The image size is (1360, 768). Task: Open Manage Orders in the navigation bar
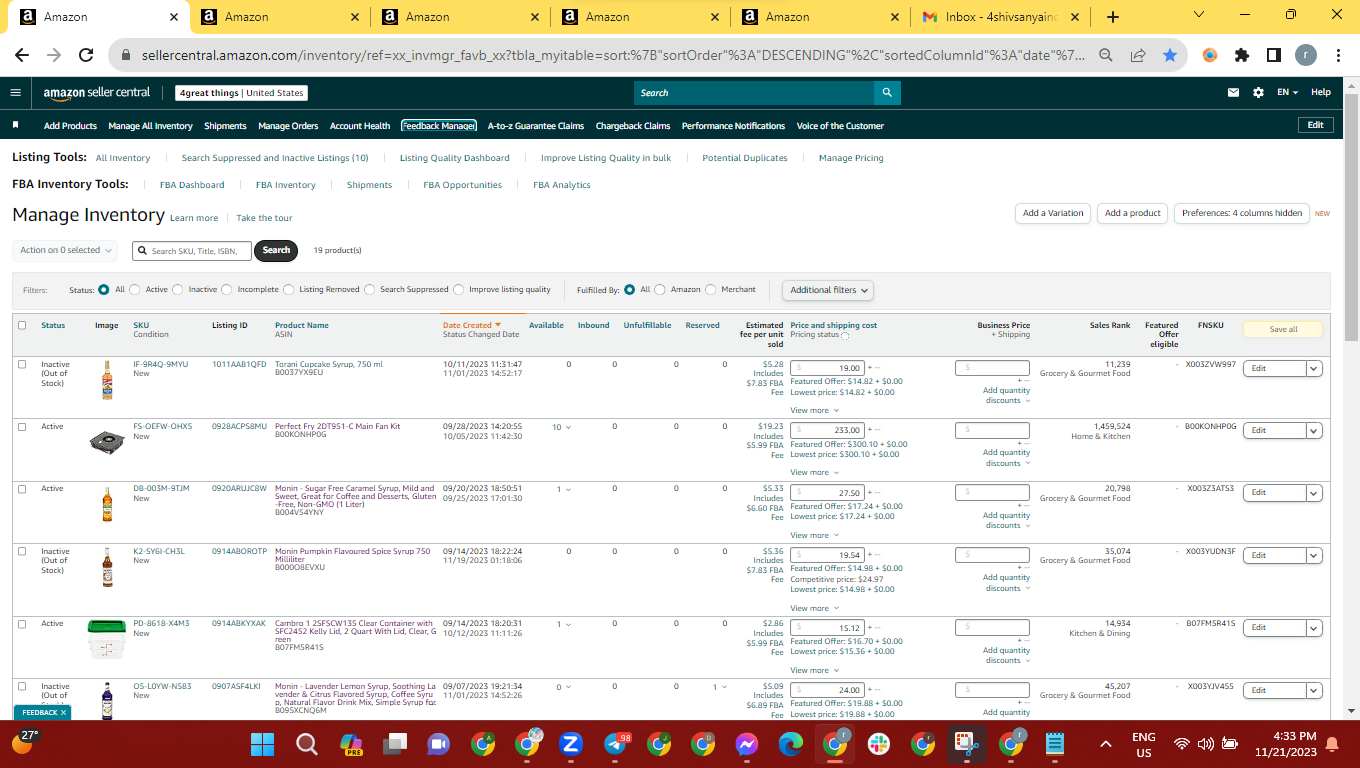point(288,126)
